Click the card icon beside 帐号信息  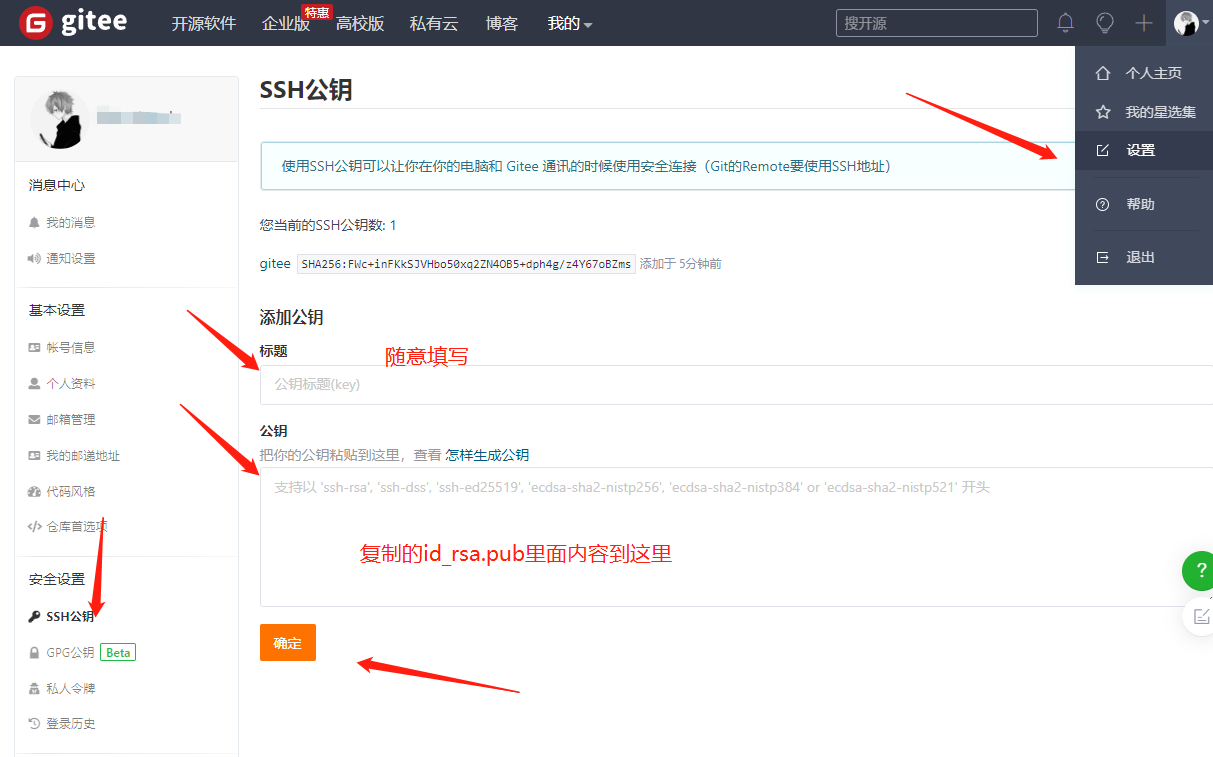click(x=35, y=347)
